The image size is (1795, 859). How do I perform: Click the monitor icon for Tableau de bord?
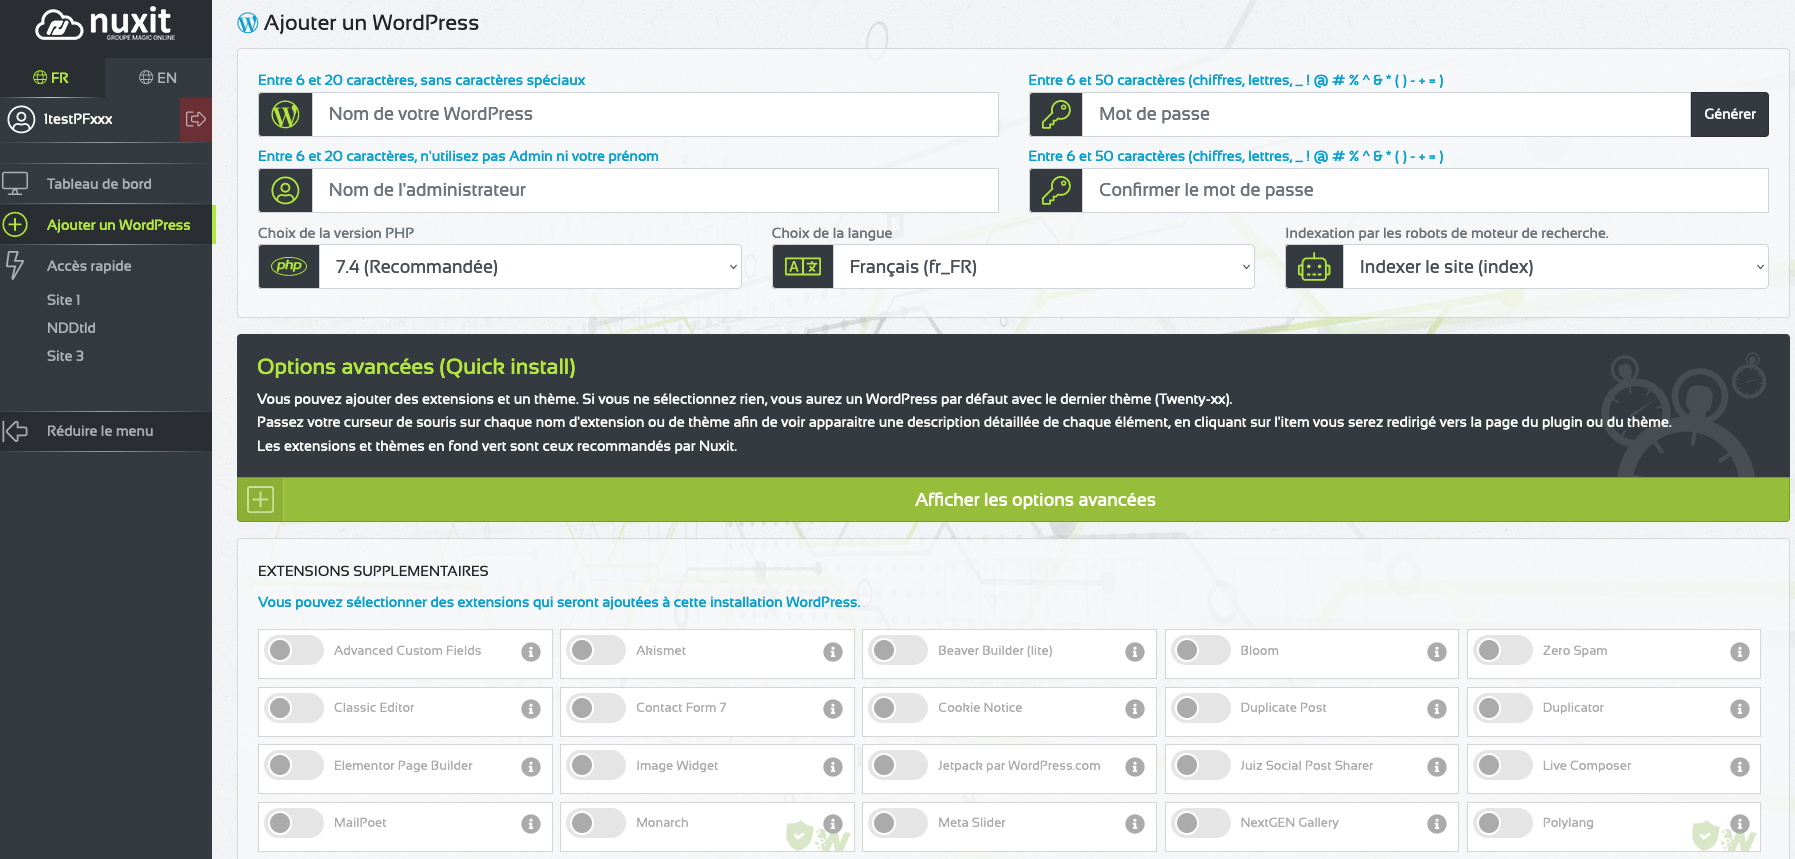pyautogui.click(x=15, y=184)
